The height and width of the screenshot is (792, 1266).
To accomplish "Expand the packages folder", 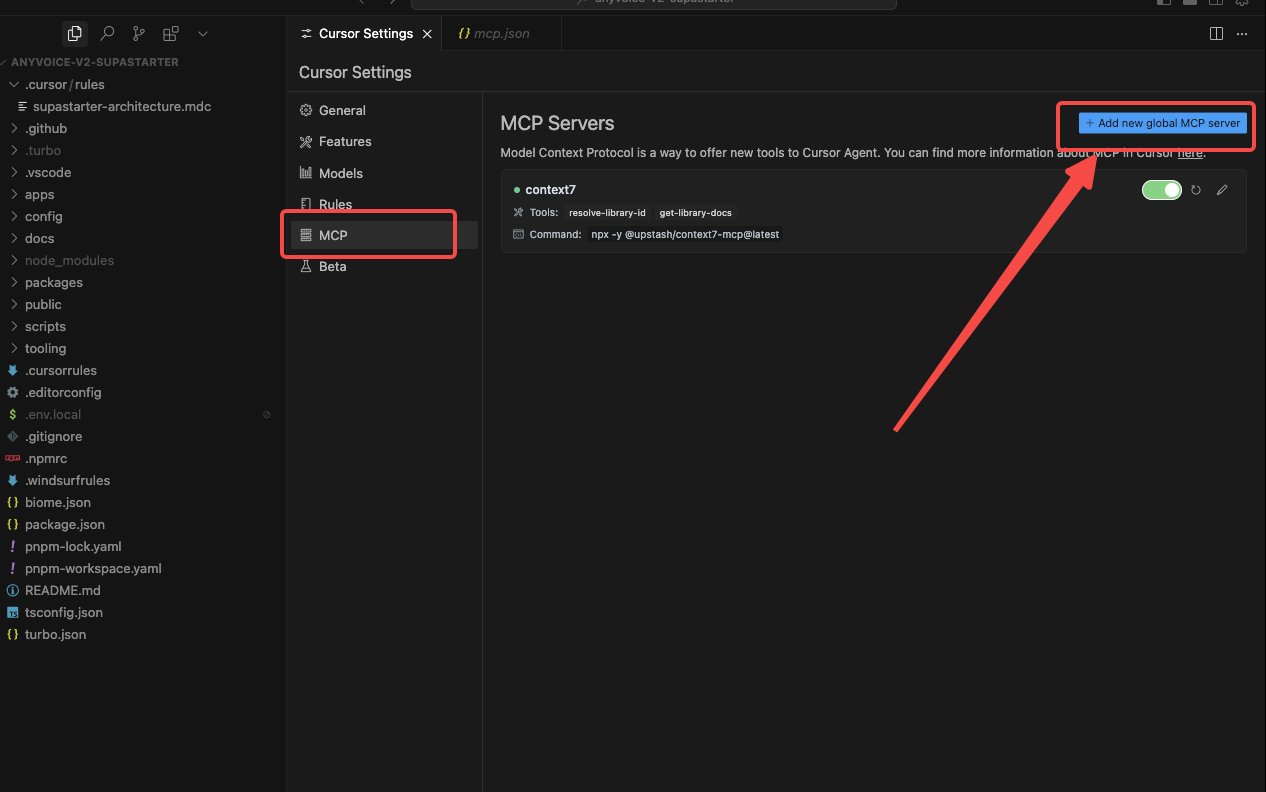I will coord(54,282).
